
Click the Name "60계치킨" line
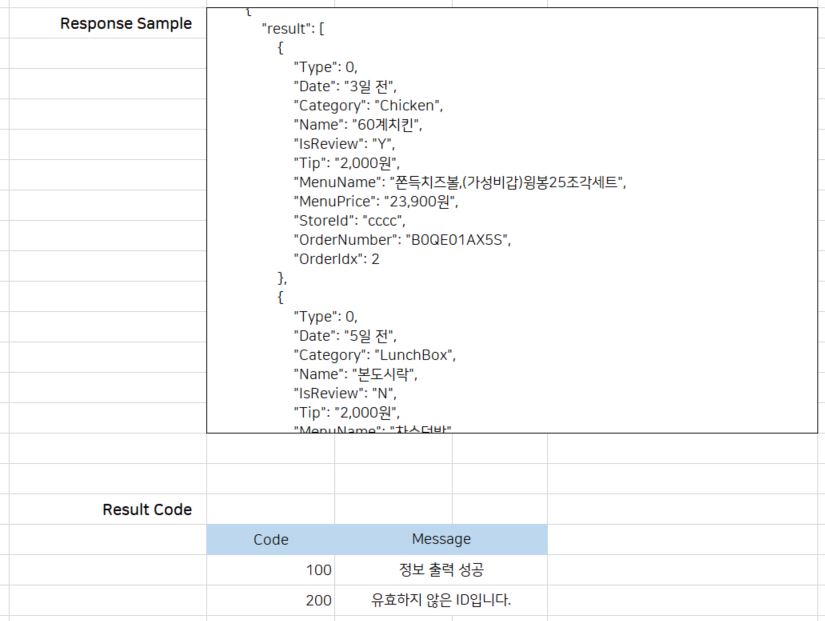pos(358,125)
